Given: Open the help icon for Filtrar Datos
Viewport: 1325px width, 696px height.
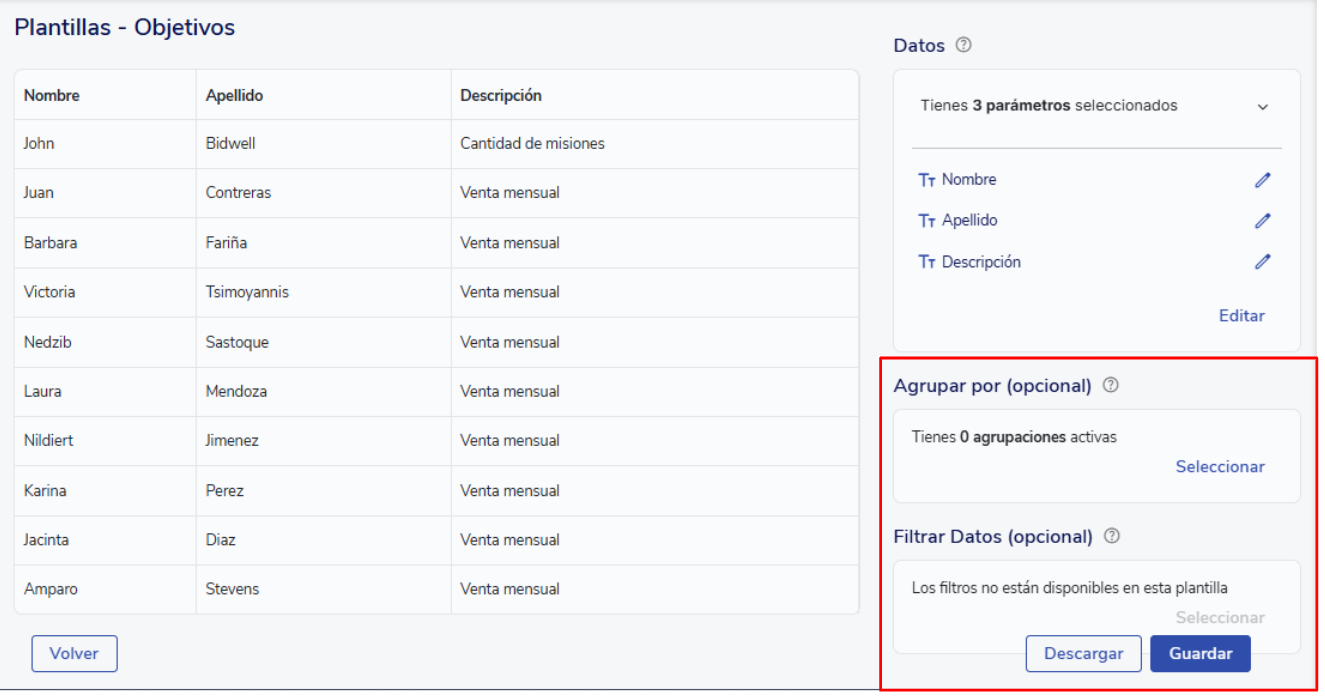Looking at the screenshot, I should [x=1111, y=536].
